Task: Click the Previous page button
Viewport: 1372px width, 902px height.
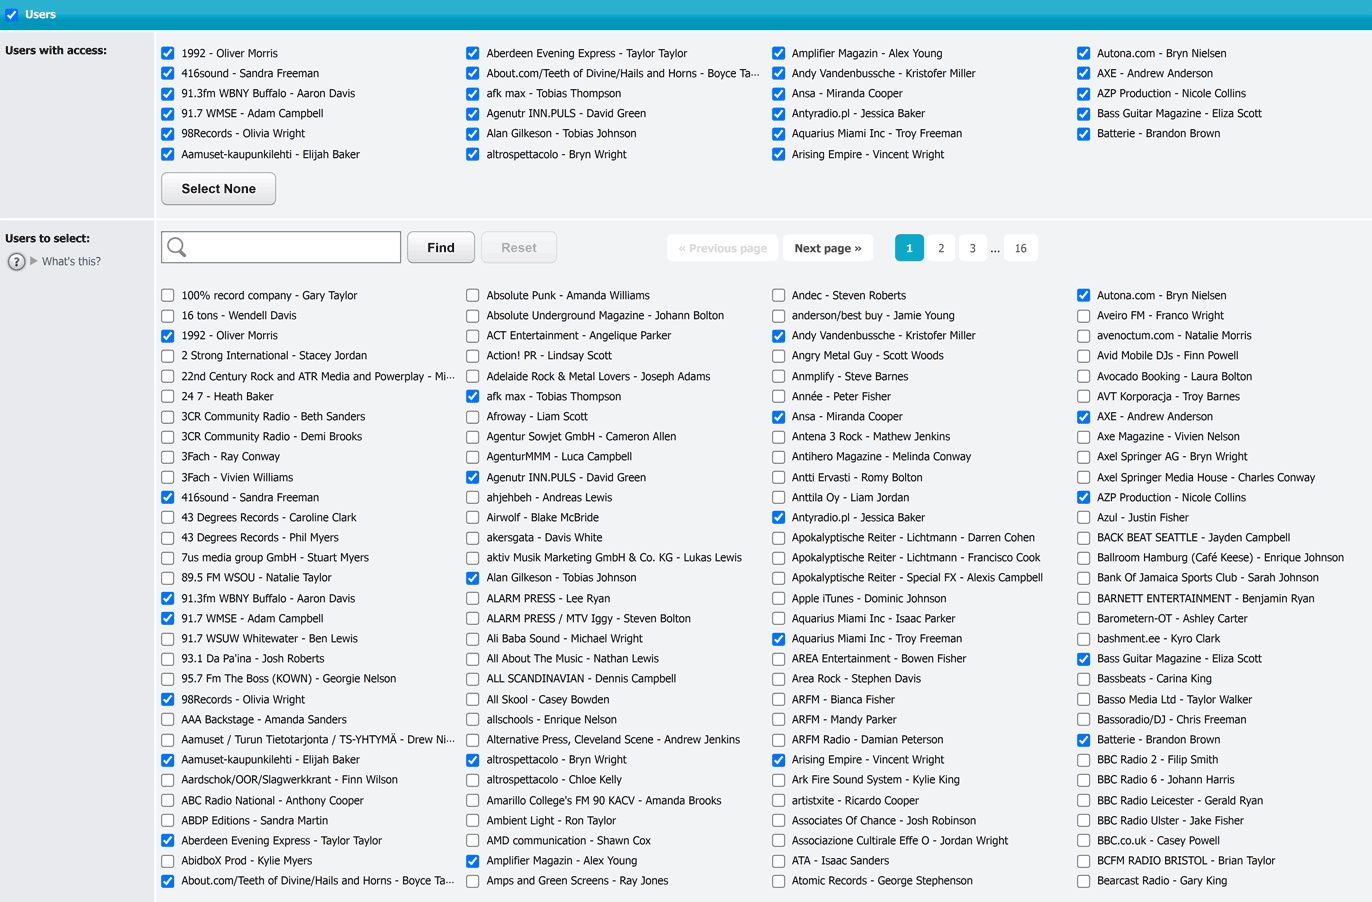Action: (x=723, y=248)
